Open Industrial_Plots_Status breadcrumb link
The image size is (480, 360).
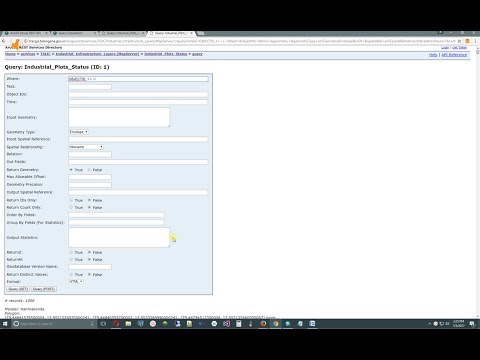coord(166,54)
